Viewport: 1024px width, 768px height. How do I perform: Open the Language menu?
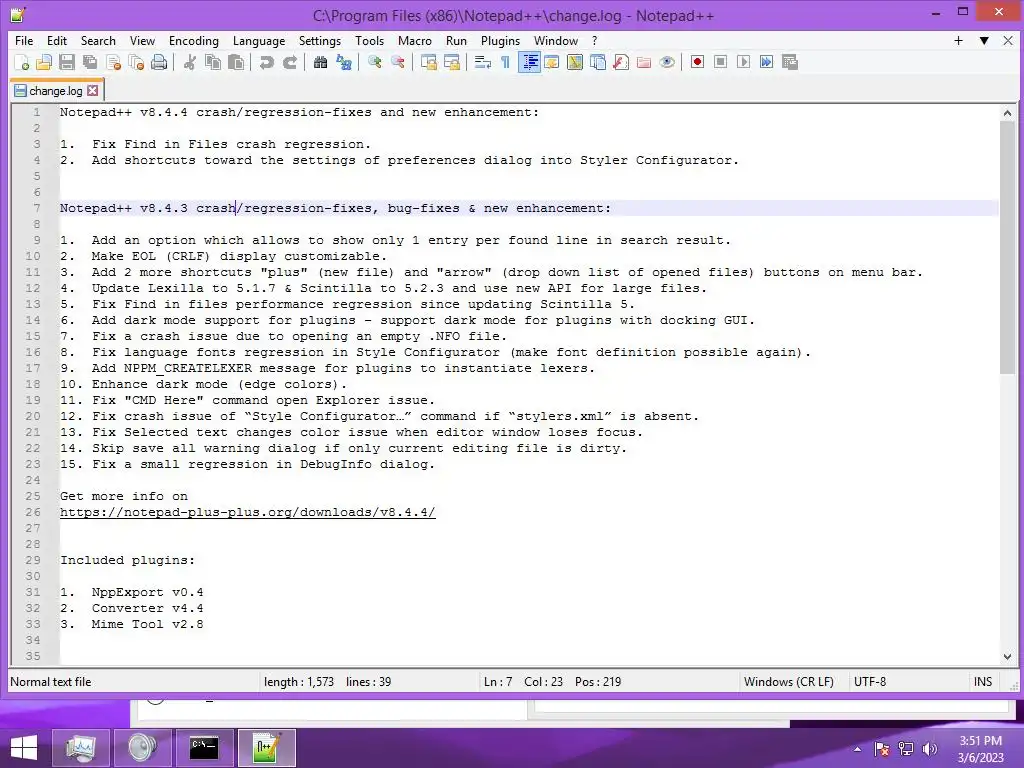tap(259, 40)
